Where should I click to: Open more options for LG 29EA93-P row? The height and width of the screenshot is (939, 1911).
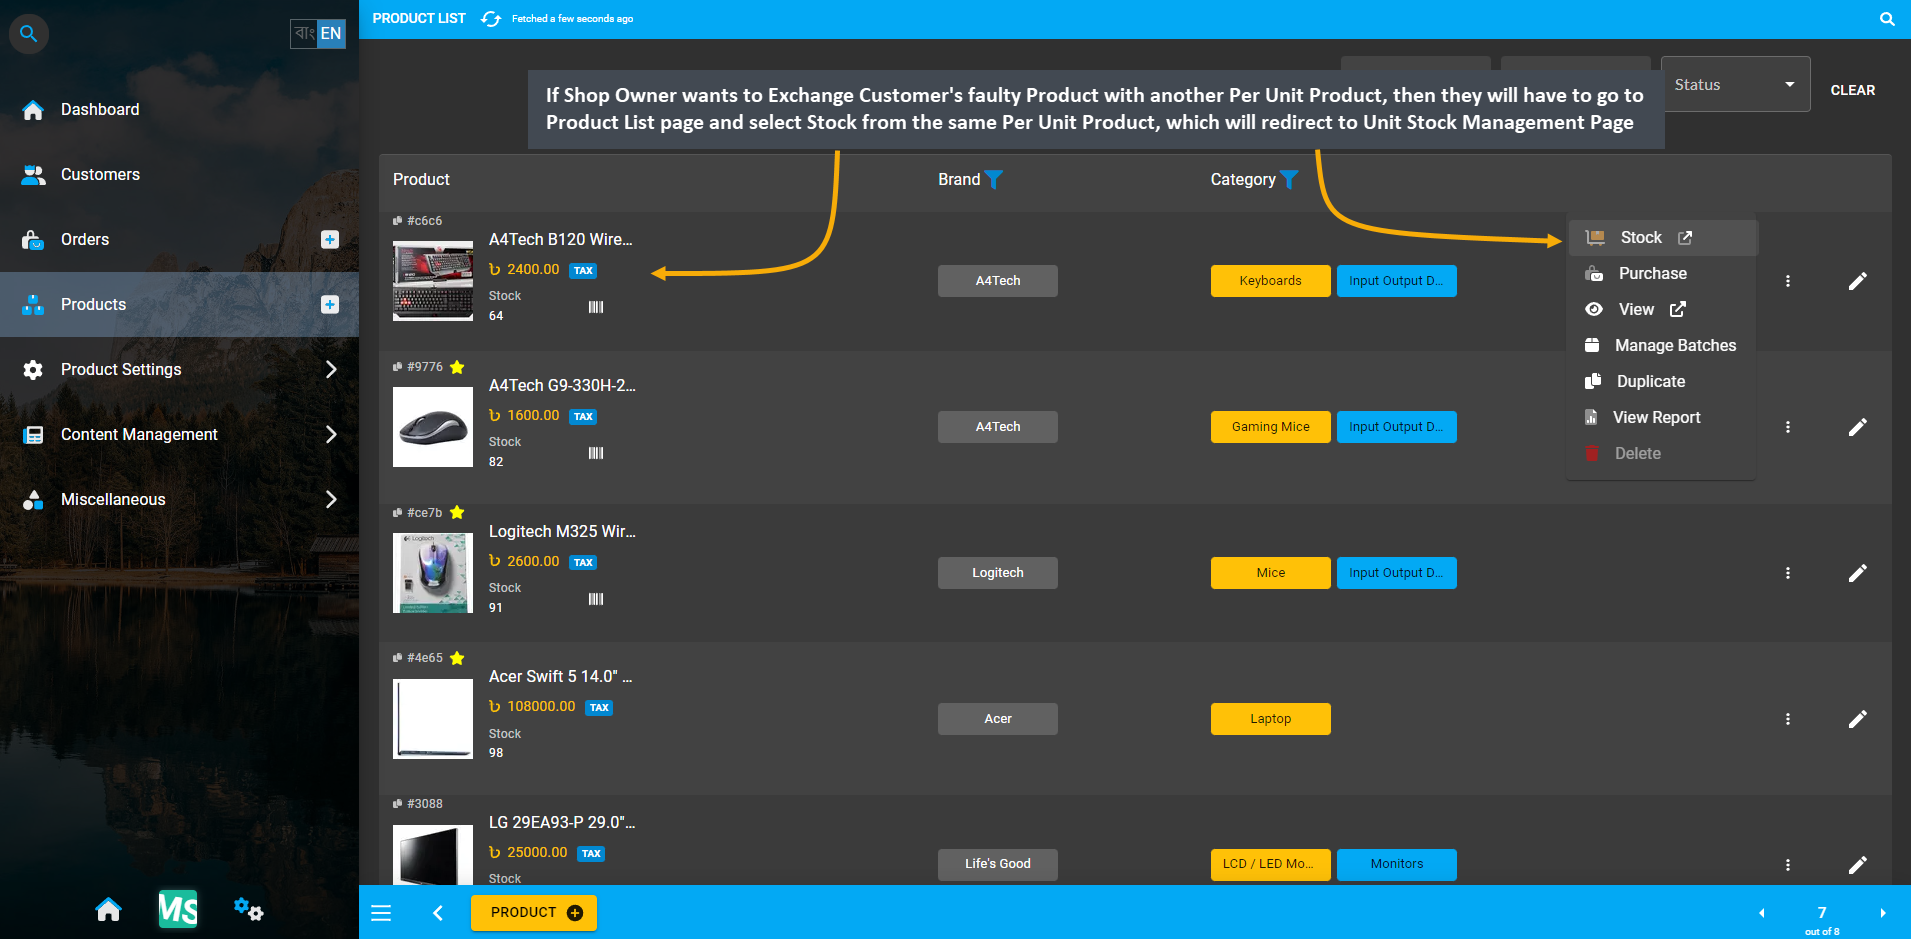point(1788,865)
